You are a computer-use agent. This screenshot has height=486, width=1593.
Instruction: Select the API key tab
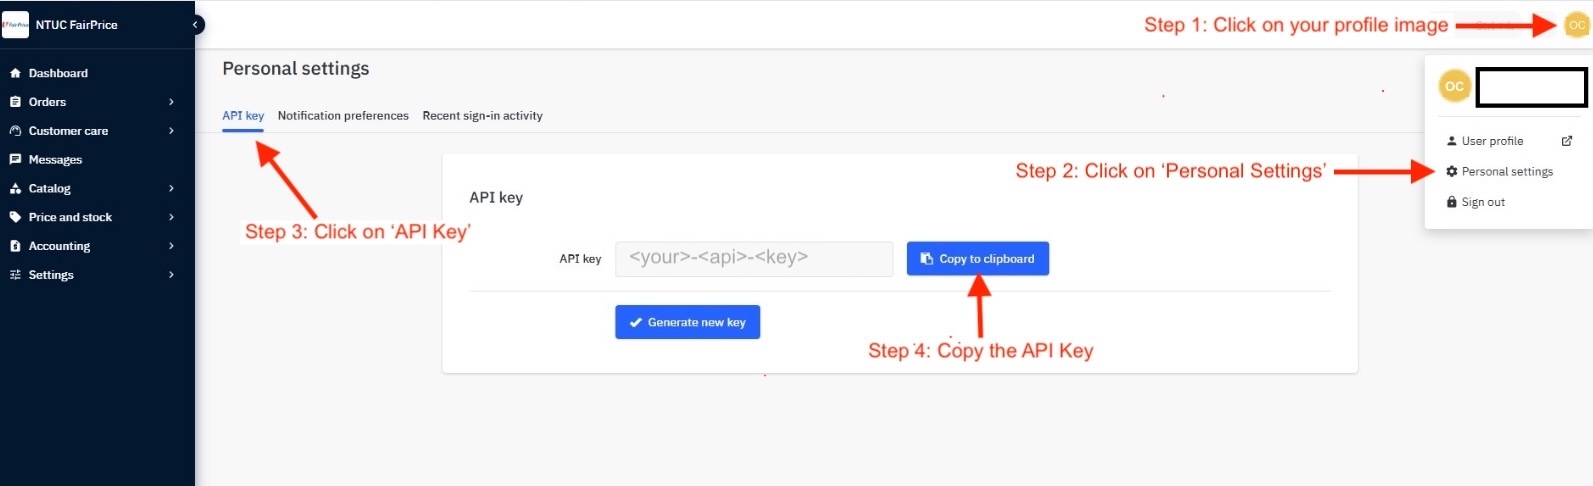pyautogui.click(x=243, y=116)
